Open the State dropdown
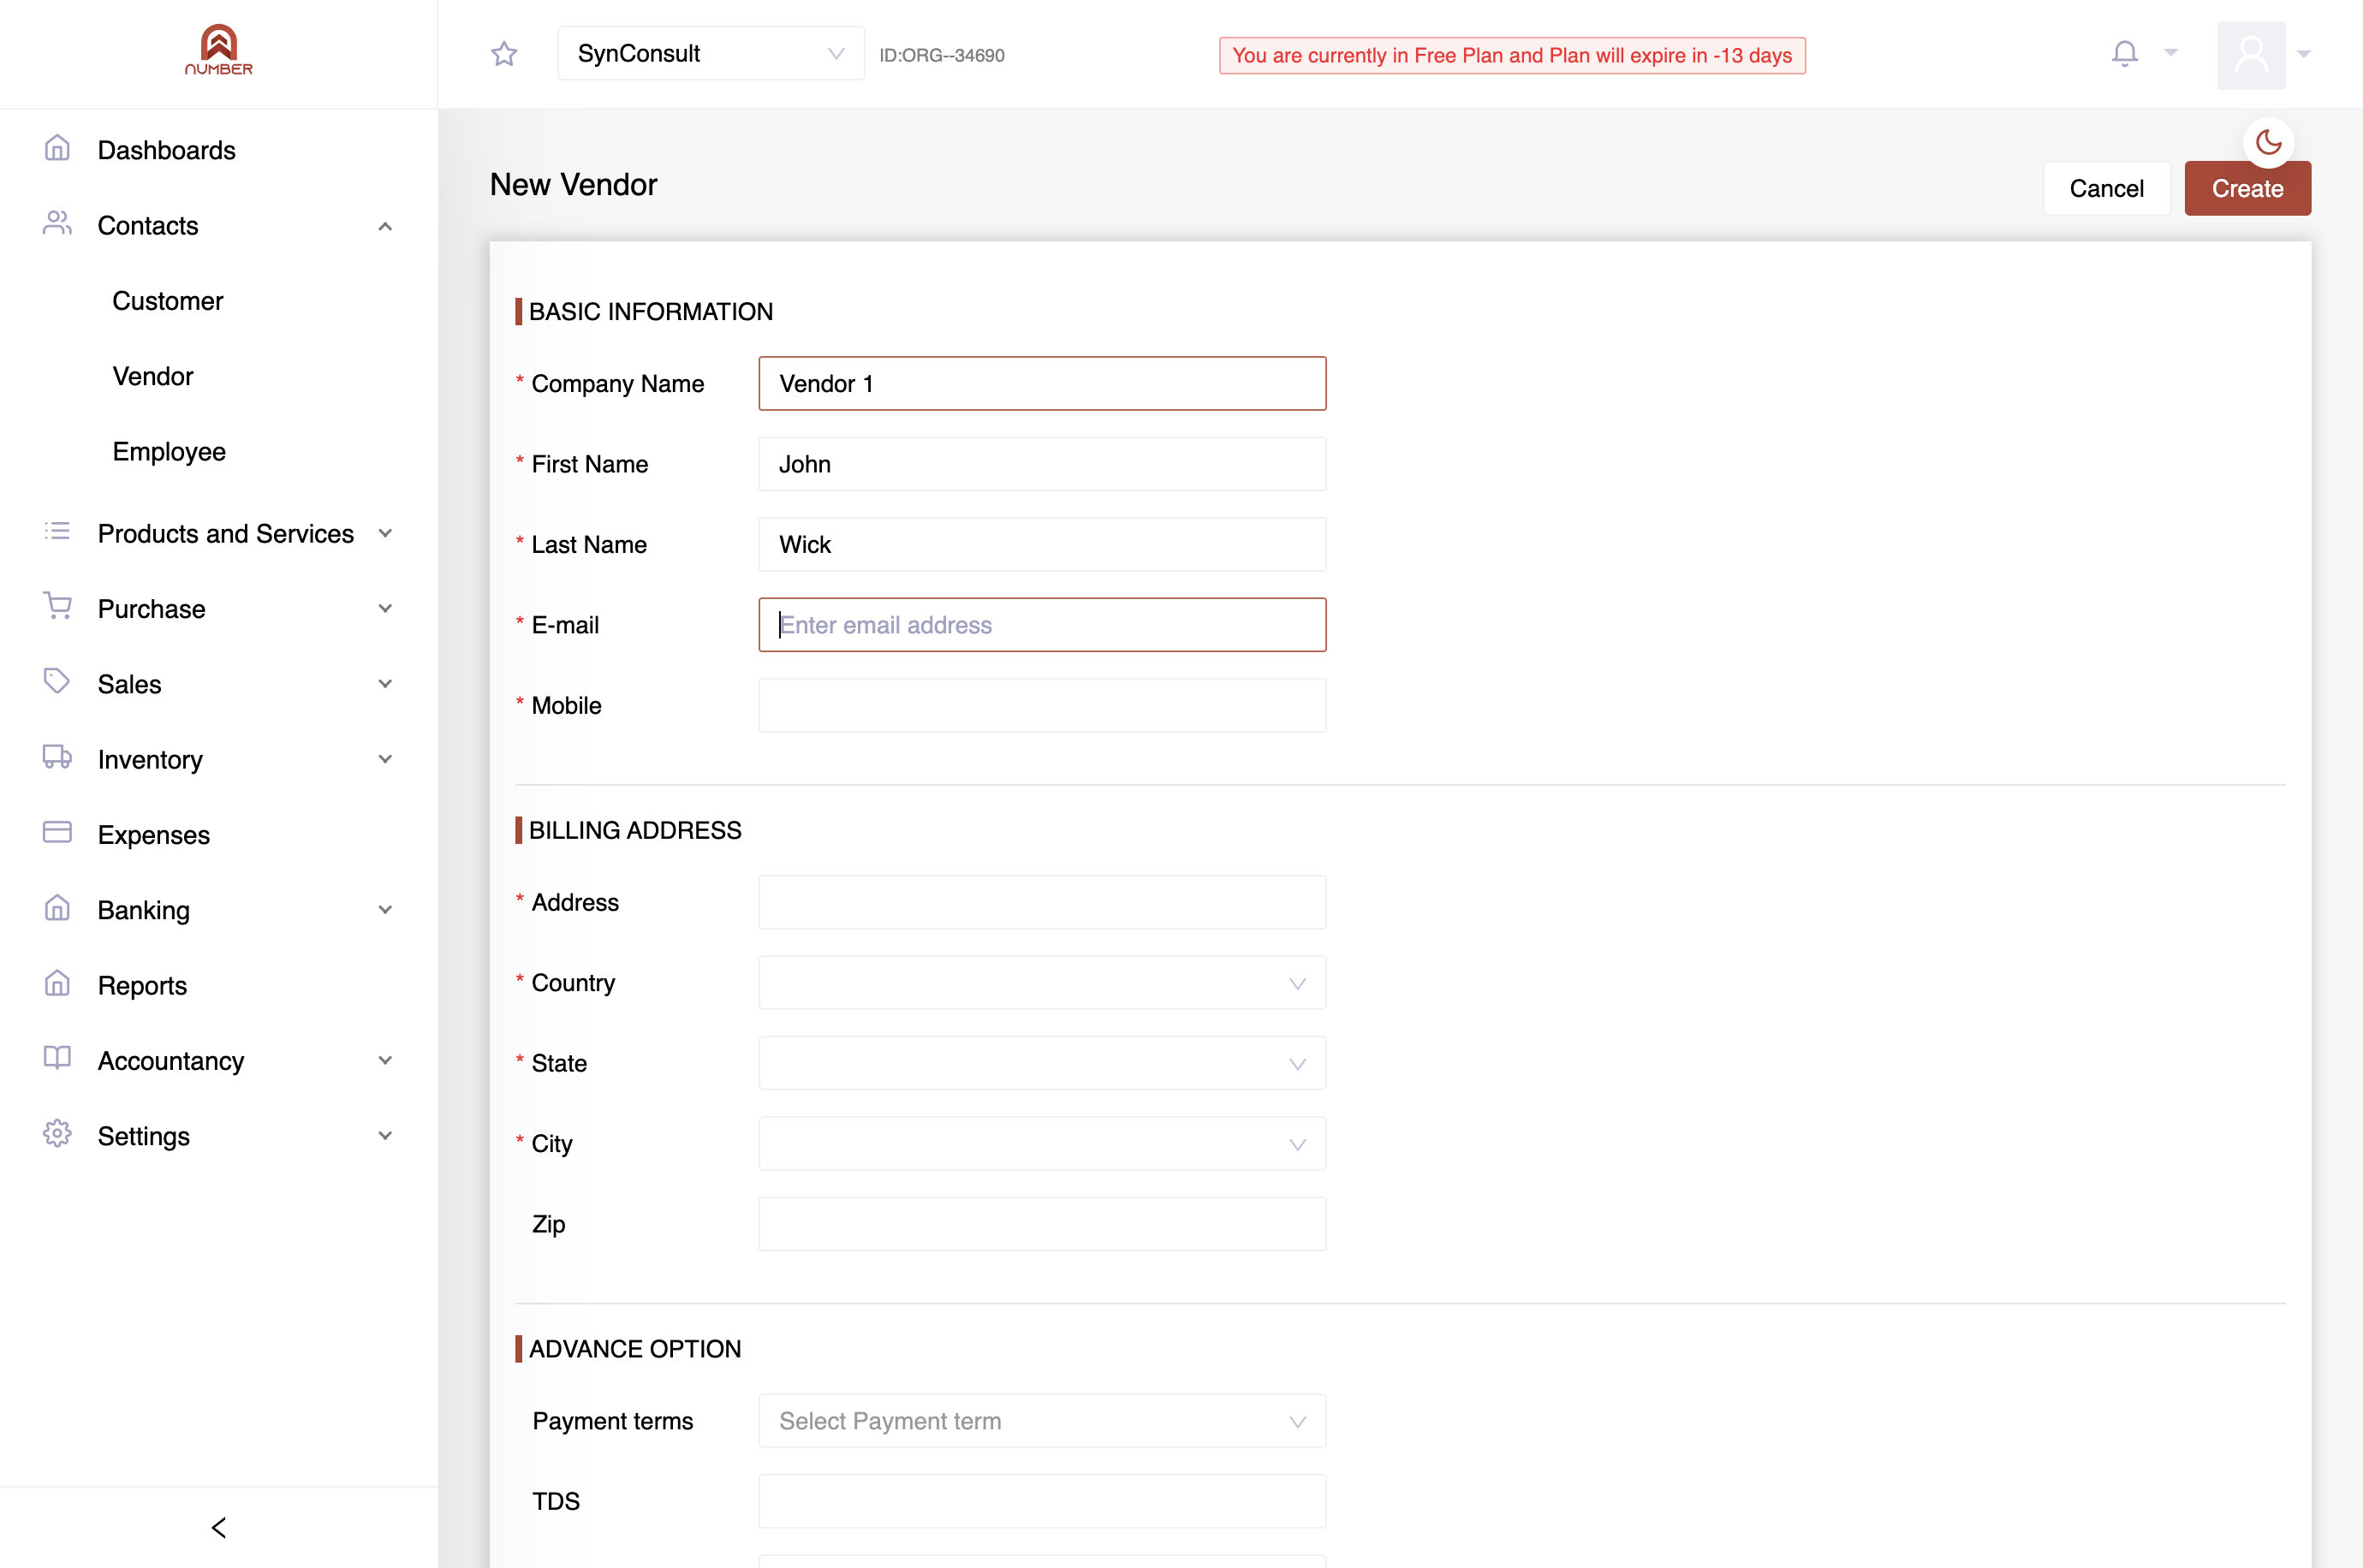This screenshot has height=1568, width=2363. coord(1042,1063)
